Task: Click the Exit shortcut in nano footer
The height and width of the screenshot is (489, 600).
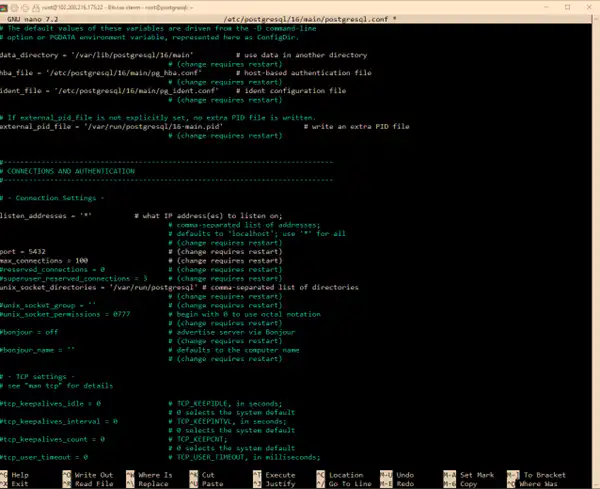Action: 21,483
